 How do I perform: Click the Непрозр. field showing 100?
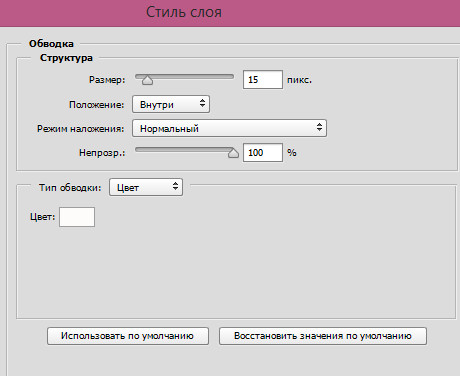pos(263,153)
